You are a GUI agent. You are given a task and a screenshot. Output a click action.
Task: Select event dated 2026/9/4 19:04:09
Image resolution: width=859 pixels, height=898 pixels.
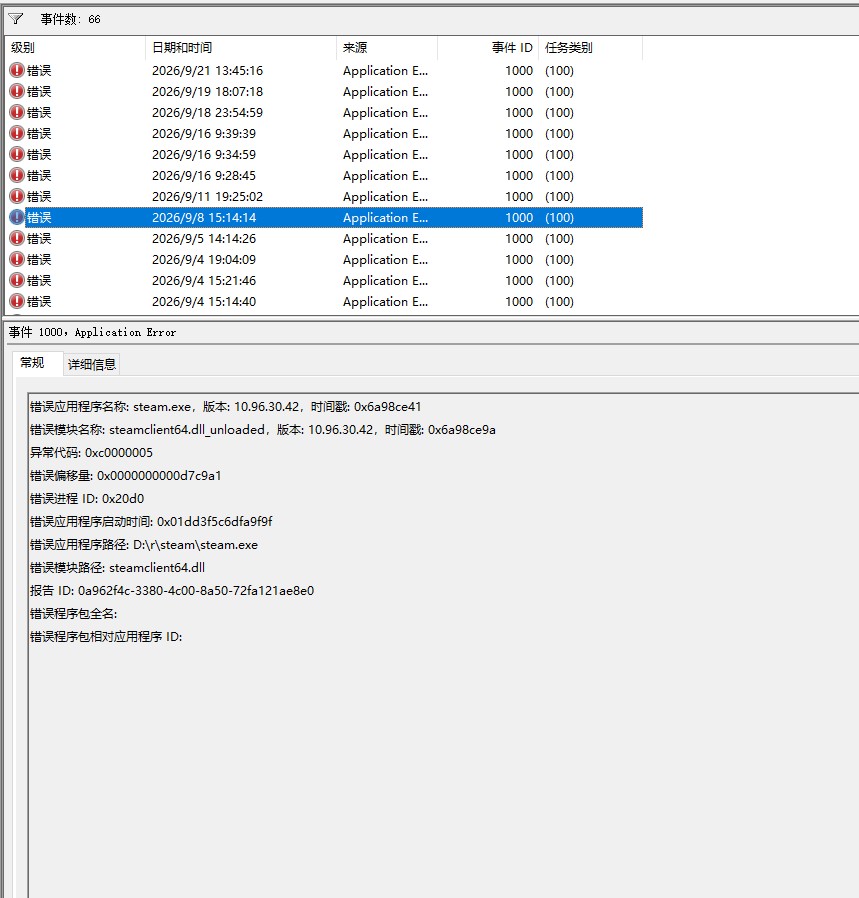pyautogui.click(x=324, y=259)
